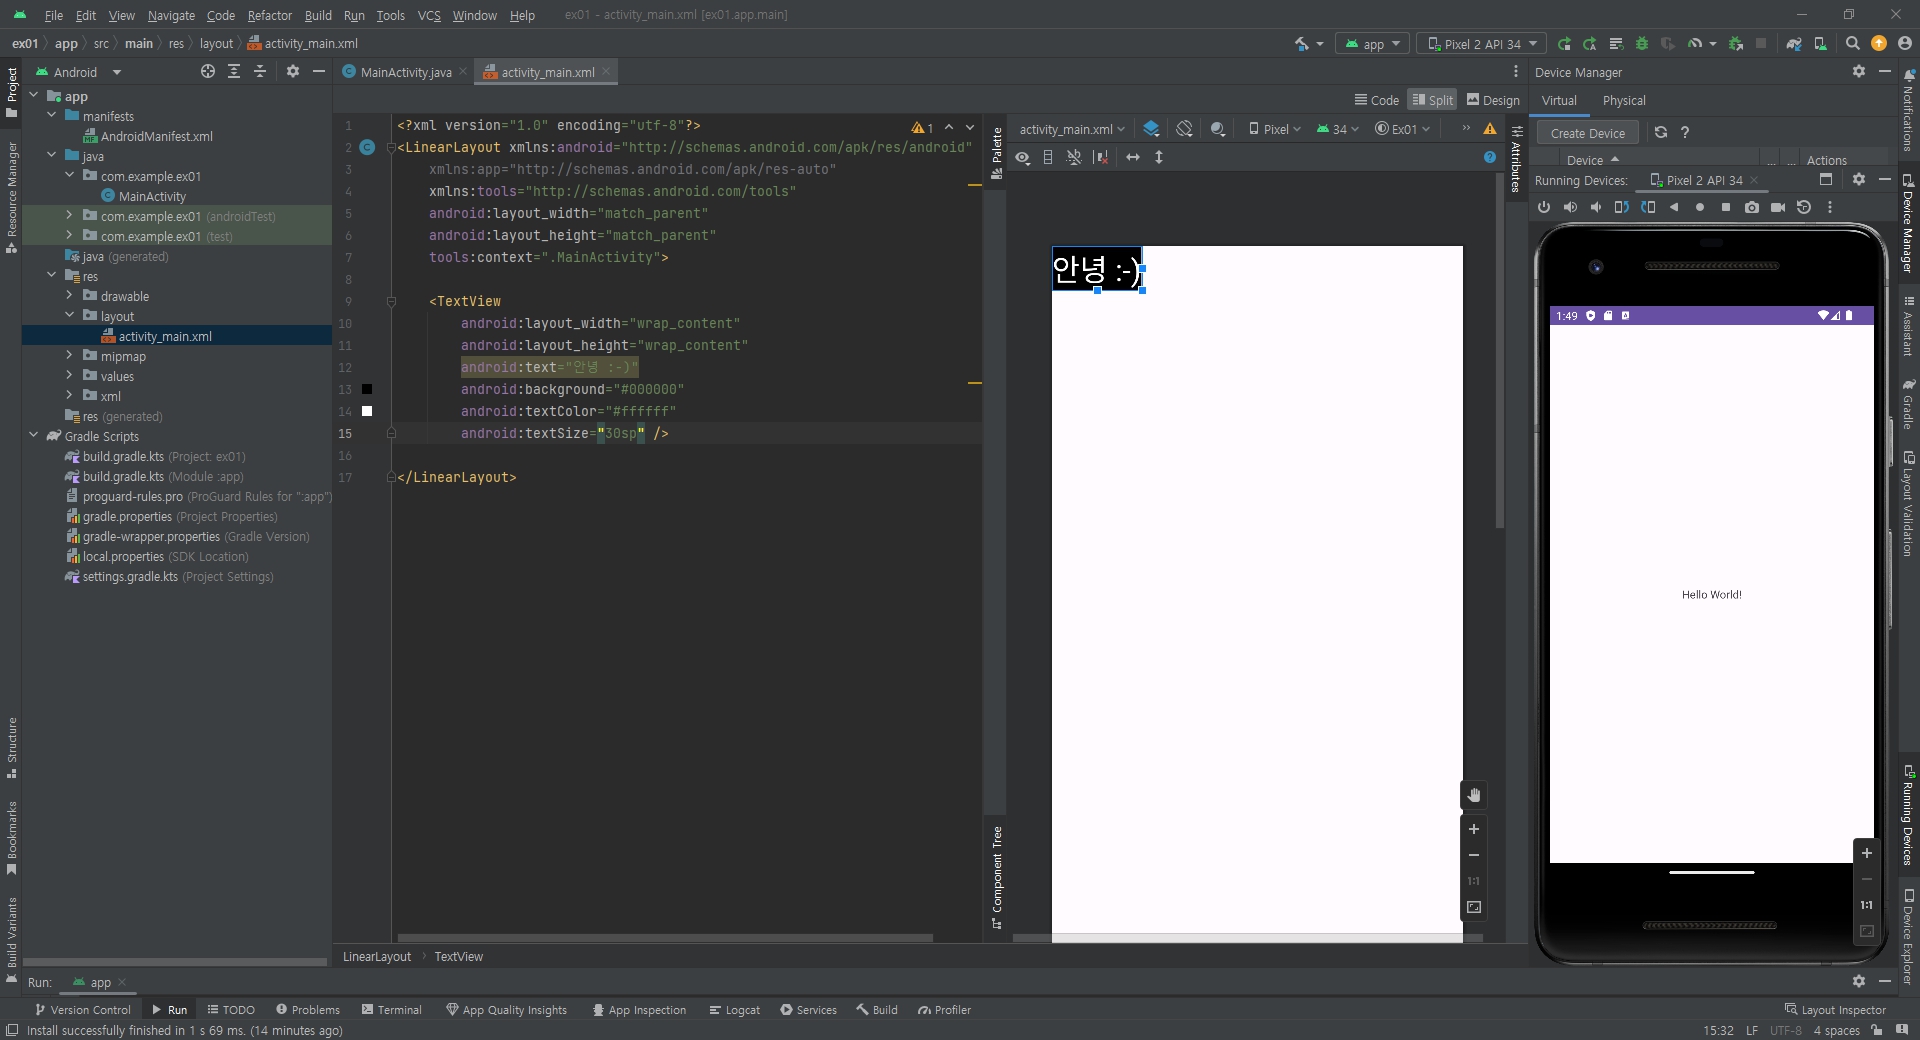Viewport: 1920px width, 1040px height.
Task: Start emulator screen recording icon
Action: pos(1778,207)
